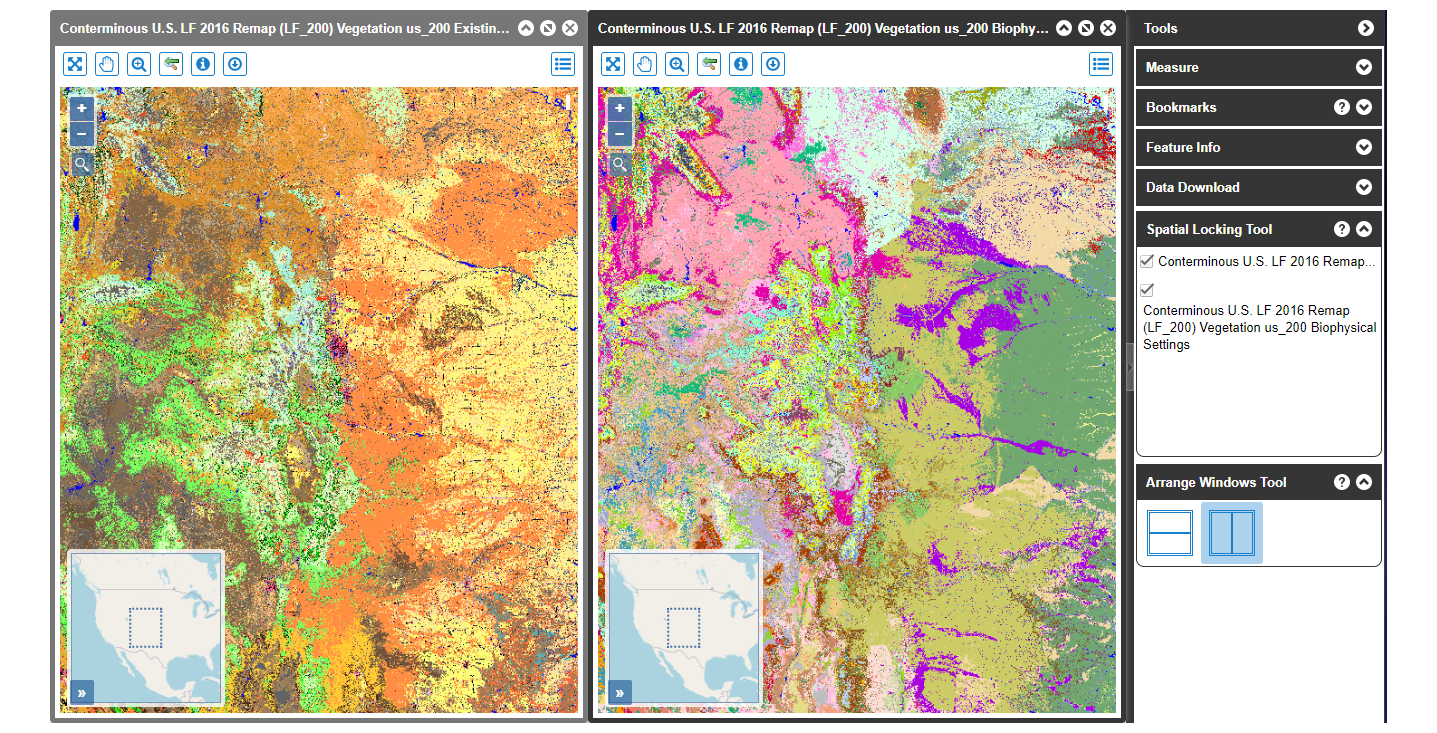This screenshot has width=1437, height=733.
Task: Select the pan hand tool in right map
Action: 645,65
